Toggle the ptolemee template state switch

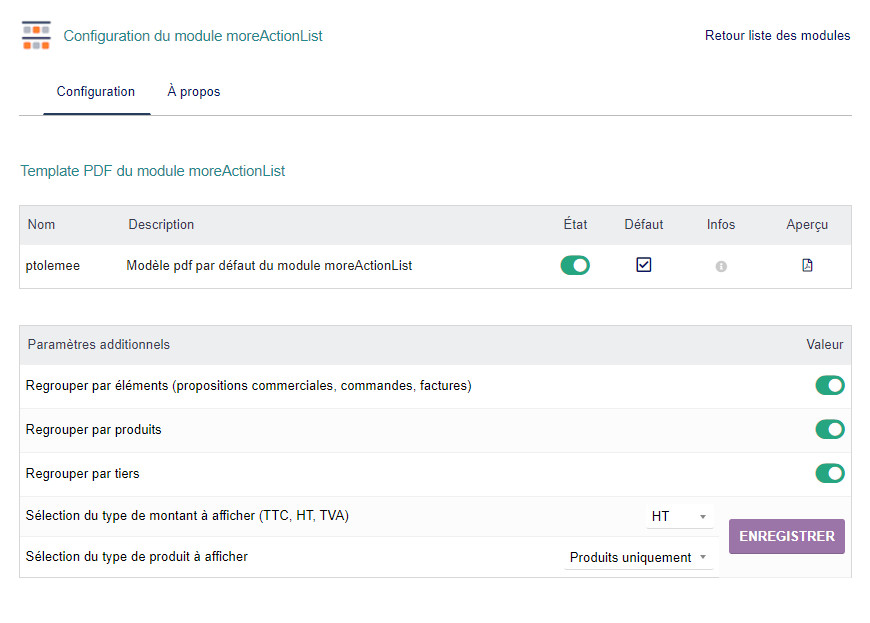575,266
